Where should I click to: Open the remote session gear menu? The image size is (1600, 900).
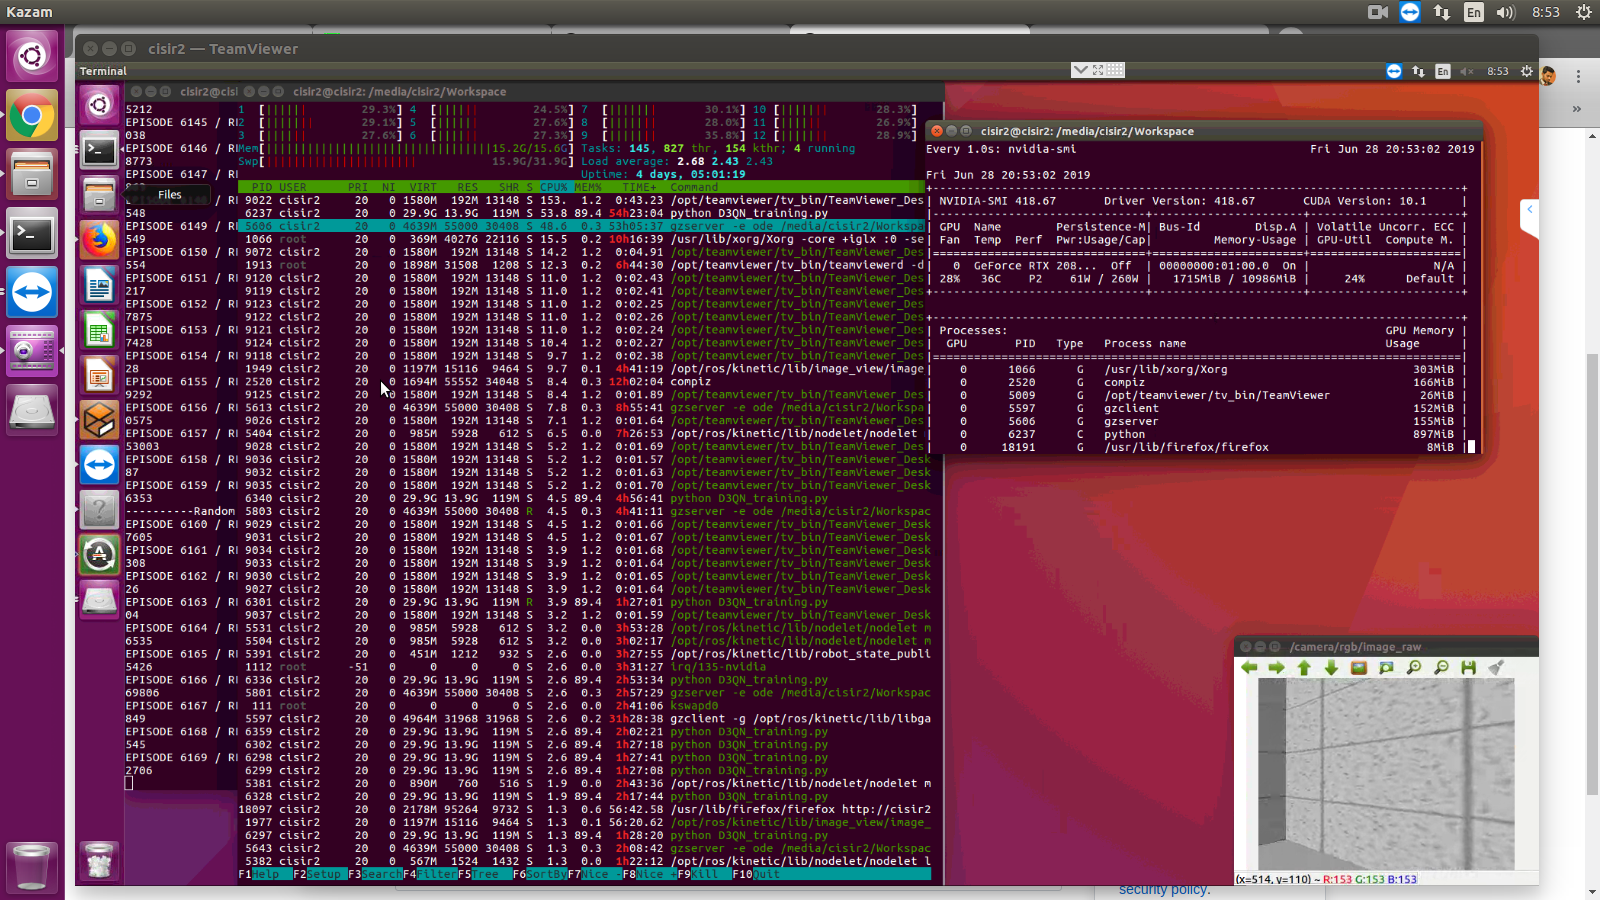(1526, 71)
